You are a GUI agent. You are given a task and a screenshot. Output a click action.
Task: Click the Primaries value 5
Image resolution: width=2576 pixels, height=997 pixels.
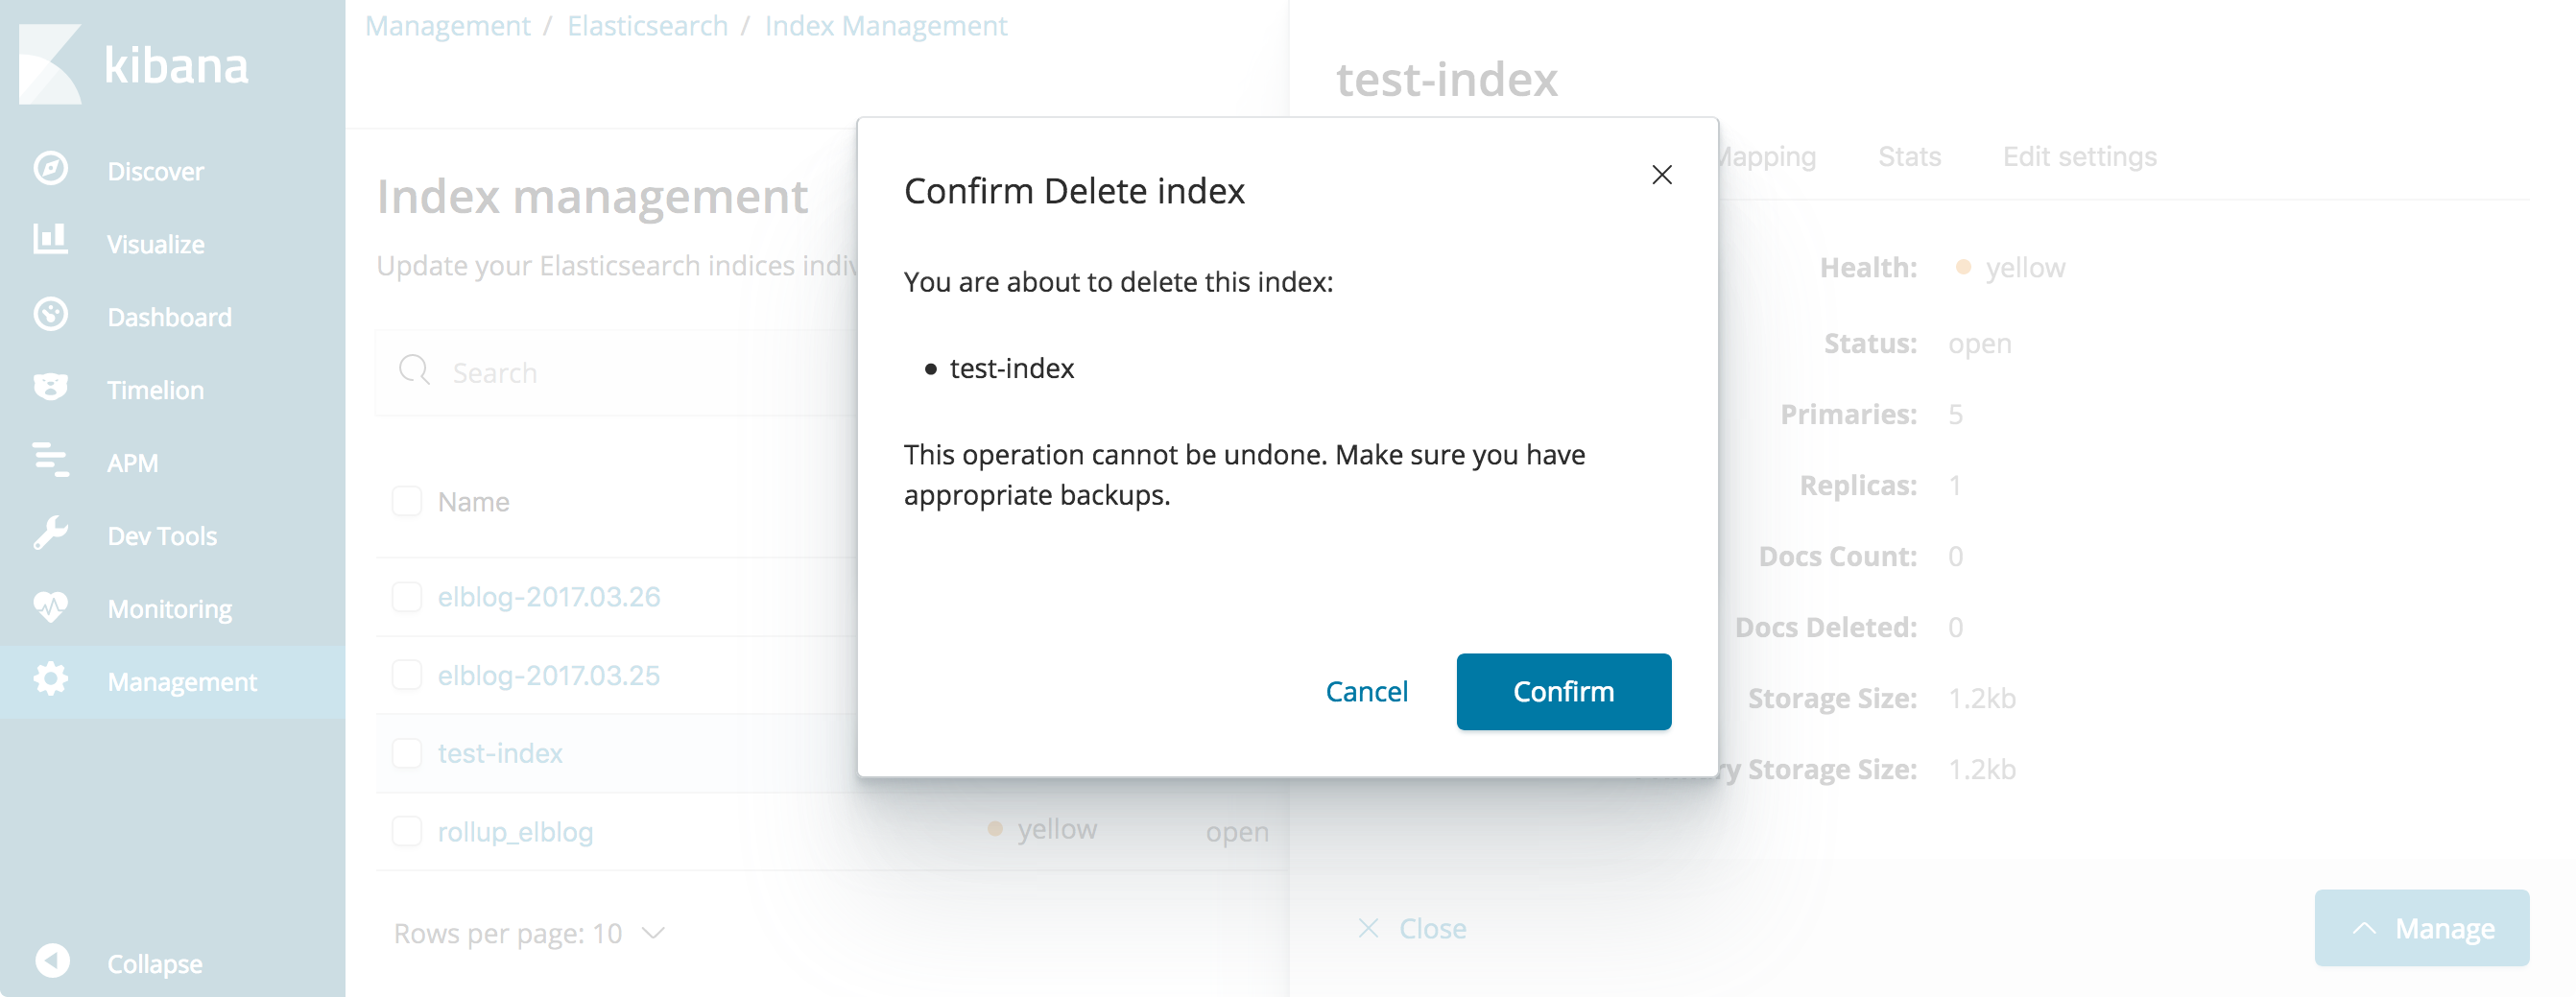pyautogui.click(x=1955, y=414)
